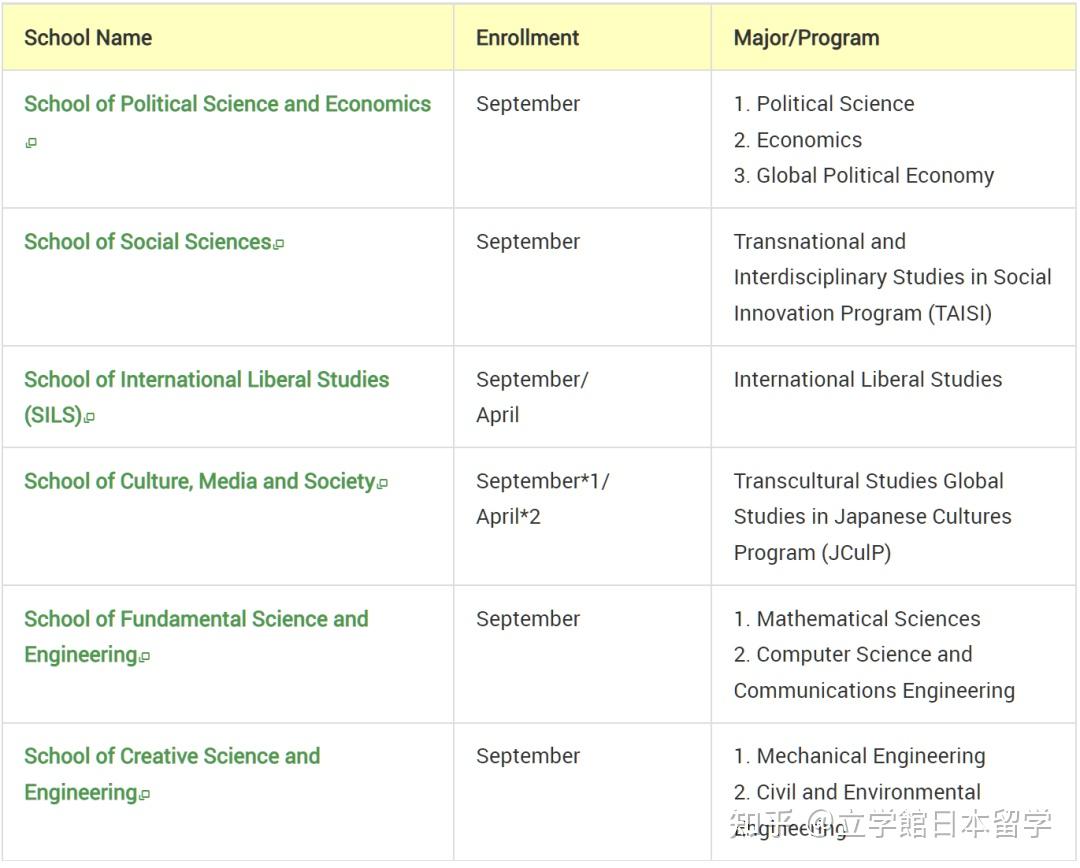Open School of Fundamental Science and Engineering link
Screen dimensions: 1080x868
[196, 637]
